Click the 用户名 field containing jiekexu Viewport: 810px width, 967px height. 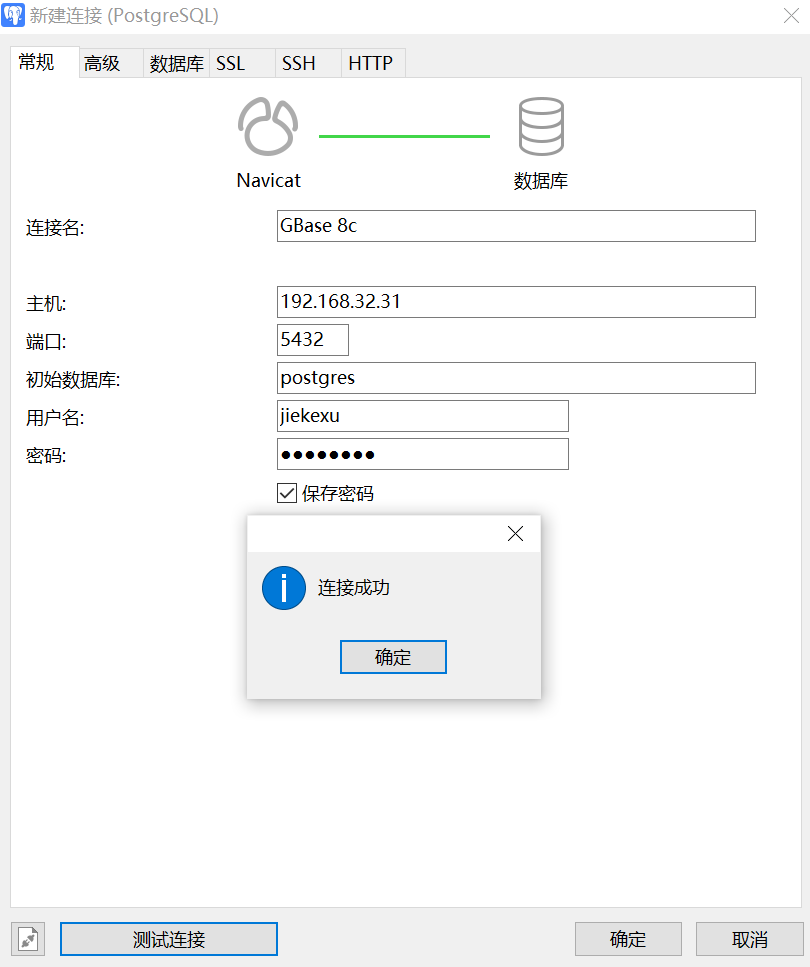[422, 415]
